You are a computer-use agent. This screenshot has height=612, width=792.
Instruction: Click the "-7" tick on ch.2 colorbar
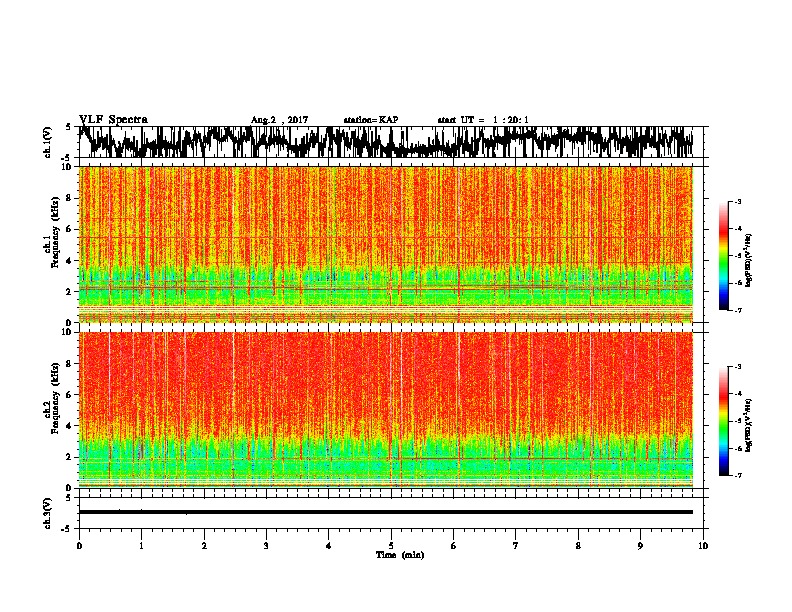(737, 475)
